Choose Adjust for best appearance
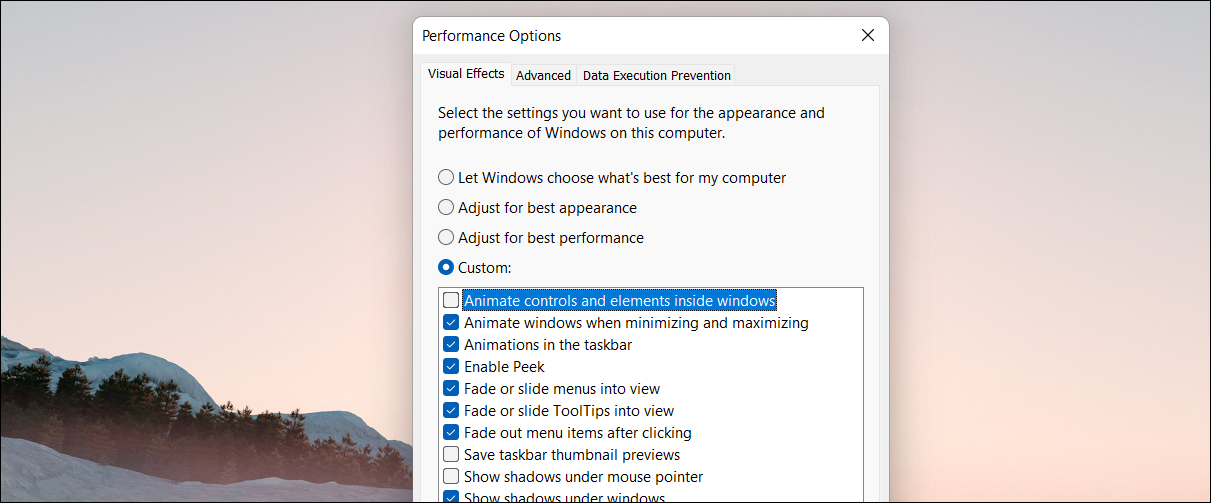1211x503 pixels. pyautogui.click(x=446, y=208)
